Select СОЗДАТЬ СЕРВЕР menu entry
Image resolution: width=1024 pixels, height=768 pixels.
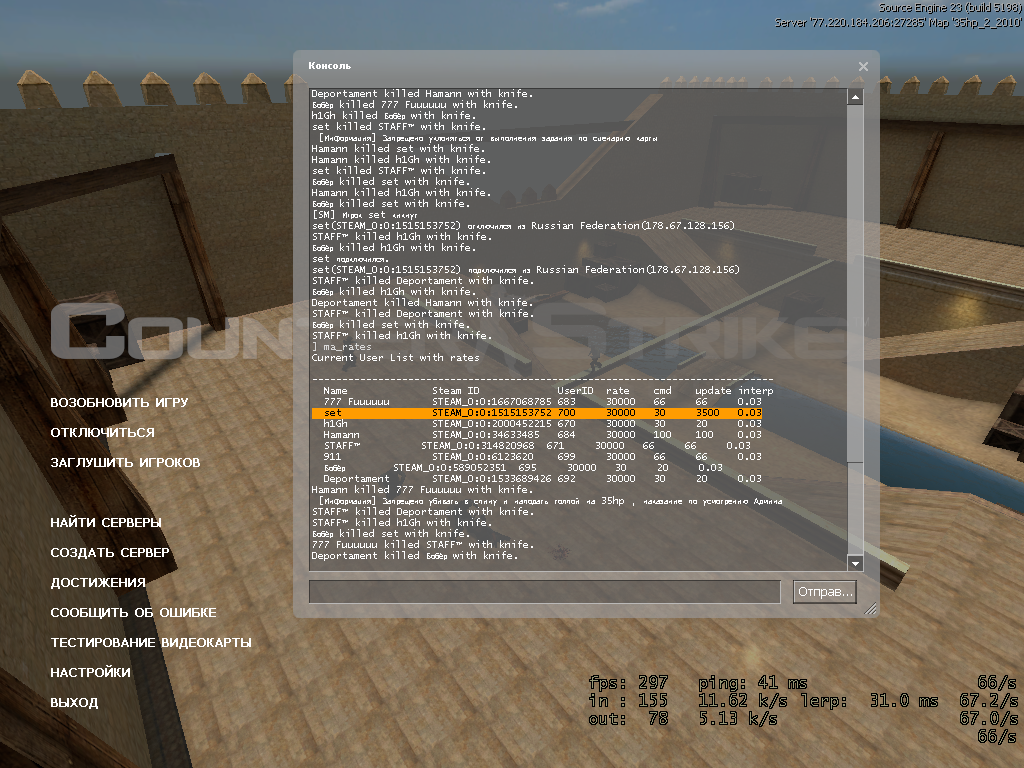point(110,552)
